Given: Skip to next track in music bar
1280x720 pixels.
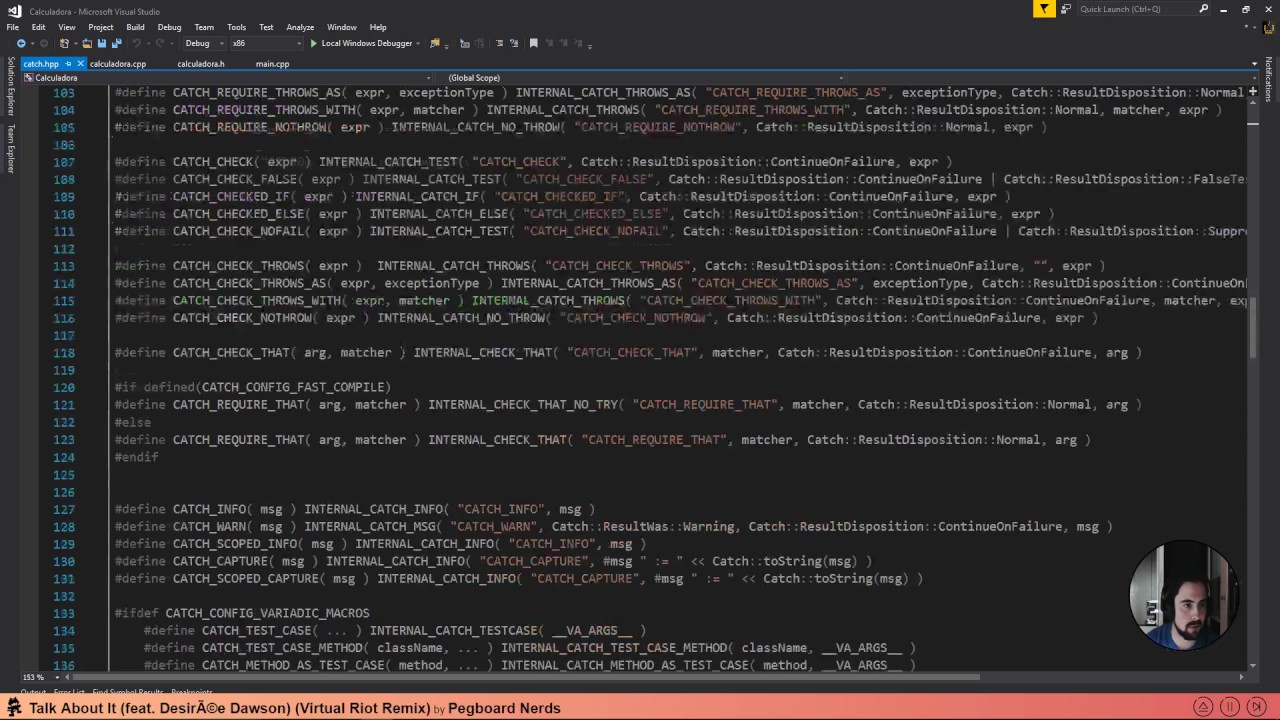Looking at the screenshot, I should 1257,707.
